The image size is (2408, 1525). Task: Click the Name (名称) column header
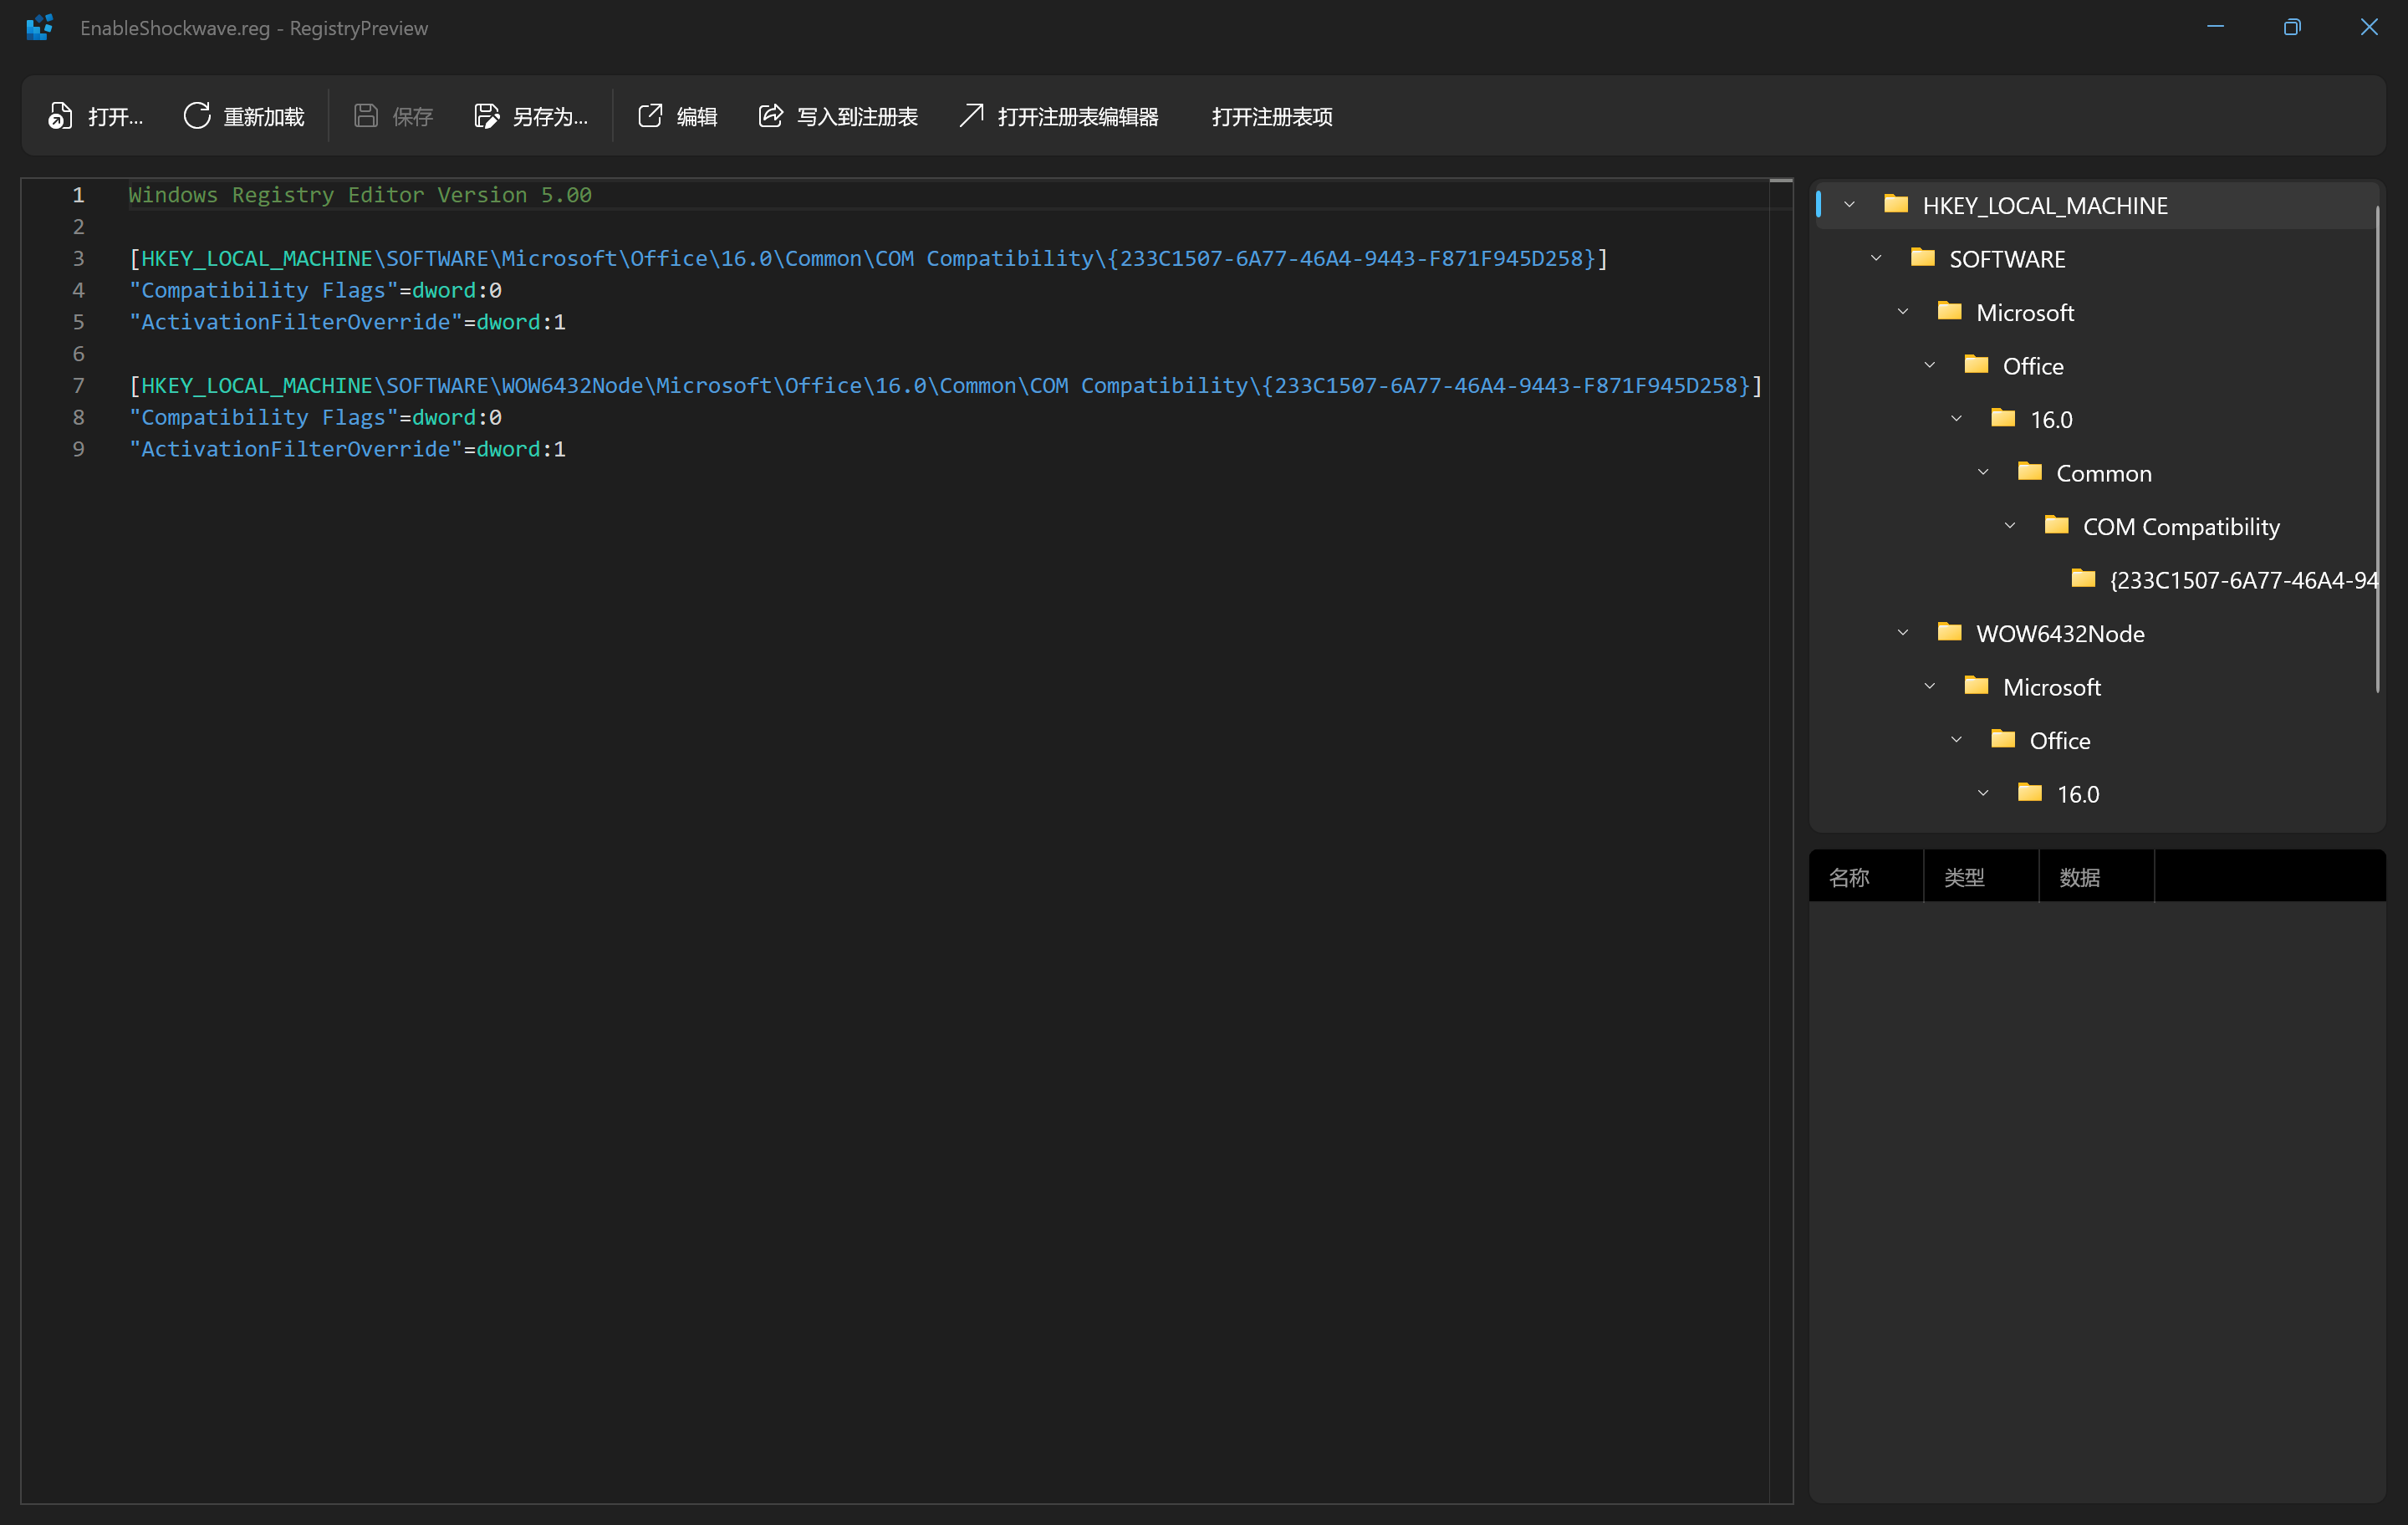[x=1849, y=877]
